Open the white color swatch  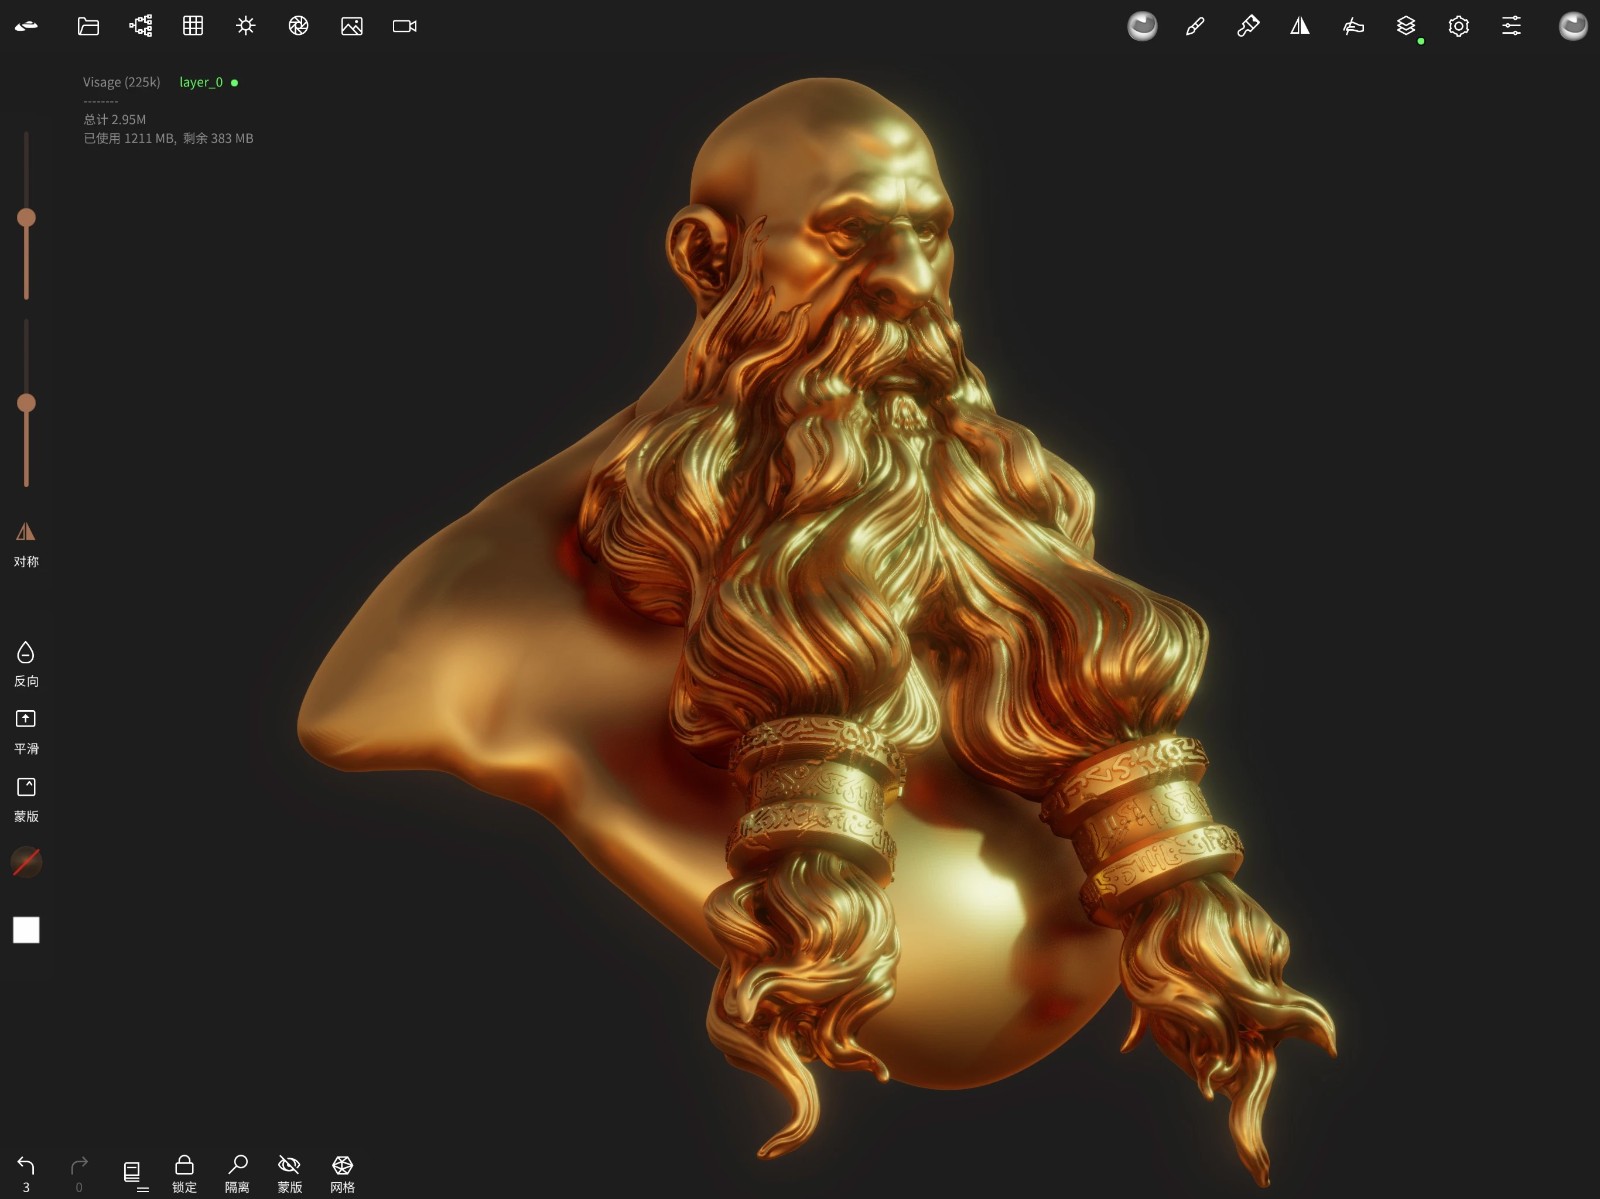pyautogui.click(x=26, y=930)
